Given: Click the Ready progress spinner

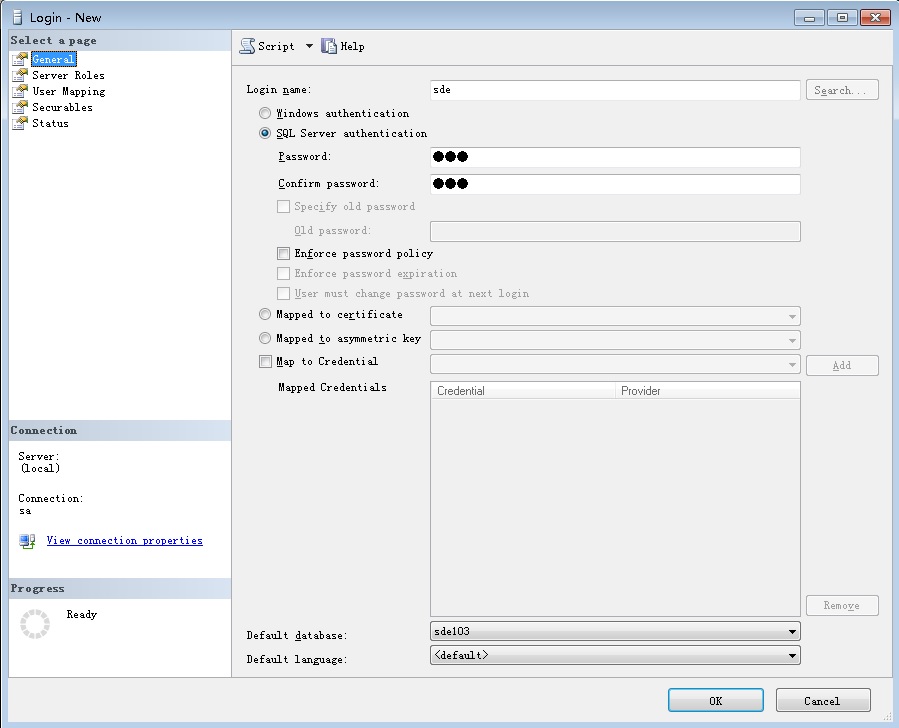Looking at the screenshot, I should point(35,624).
